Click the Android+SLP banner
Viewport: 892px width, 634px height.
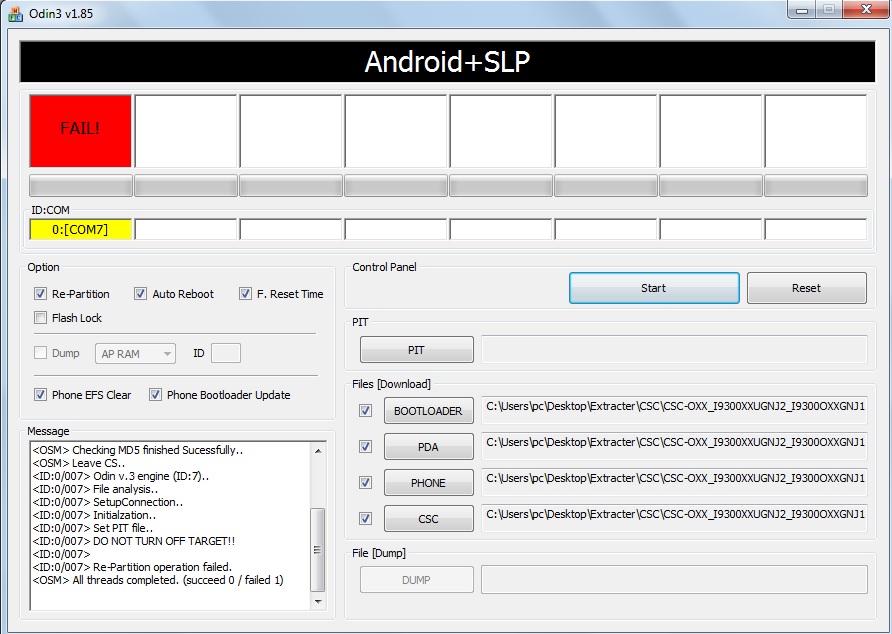(447, 61)
